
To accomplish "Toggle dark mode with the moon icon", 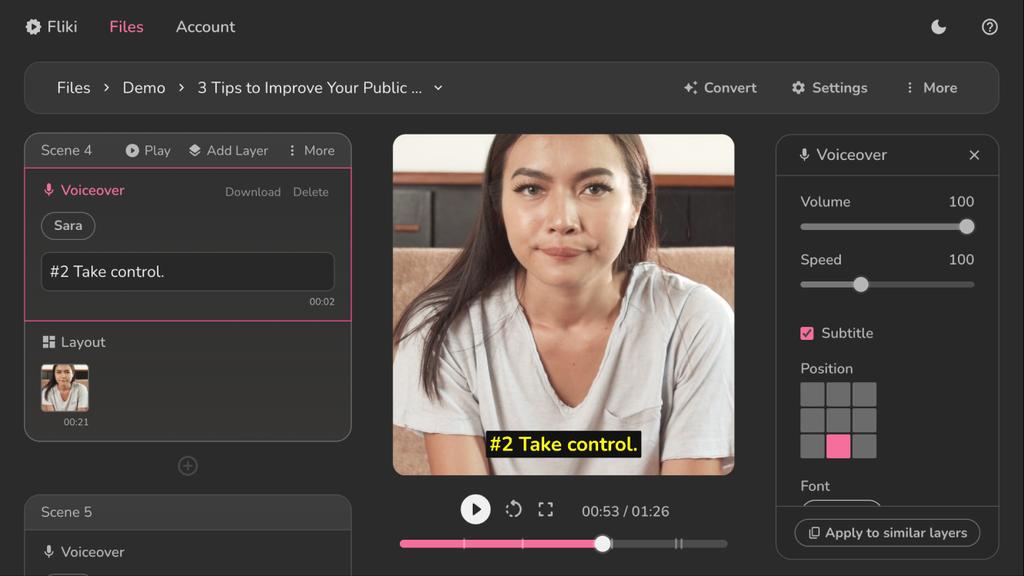I will pyautogui.click(x=938, y=27).
